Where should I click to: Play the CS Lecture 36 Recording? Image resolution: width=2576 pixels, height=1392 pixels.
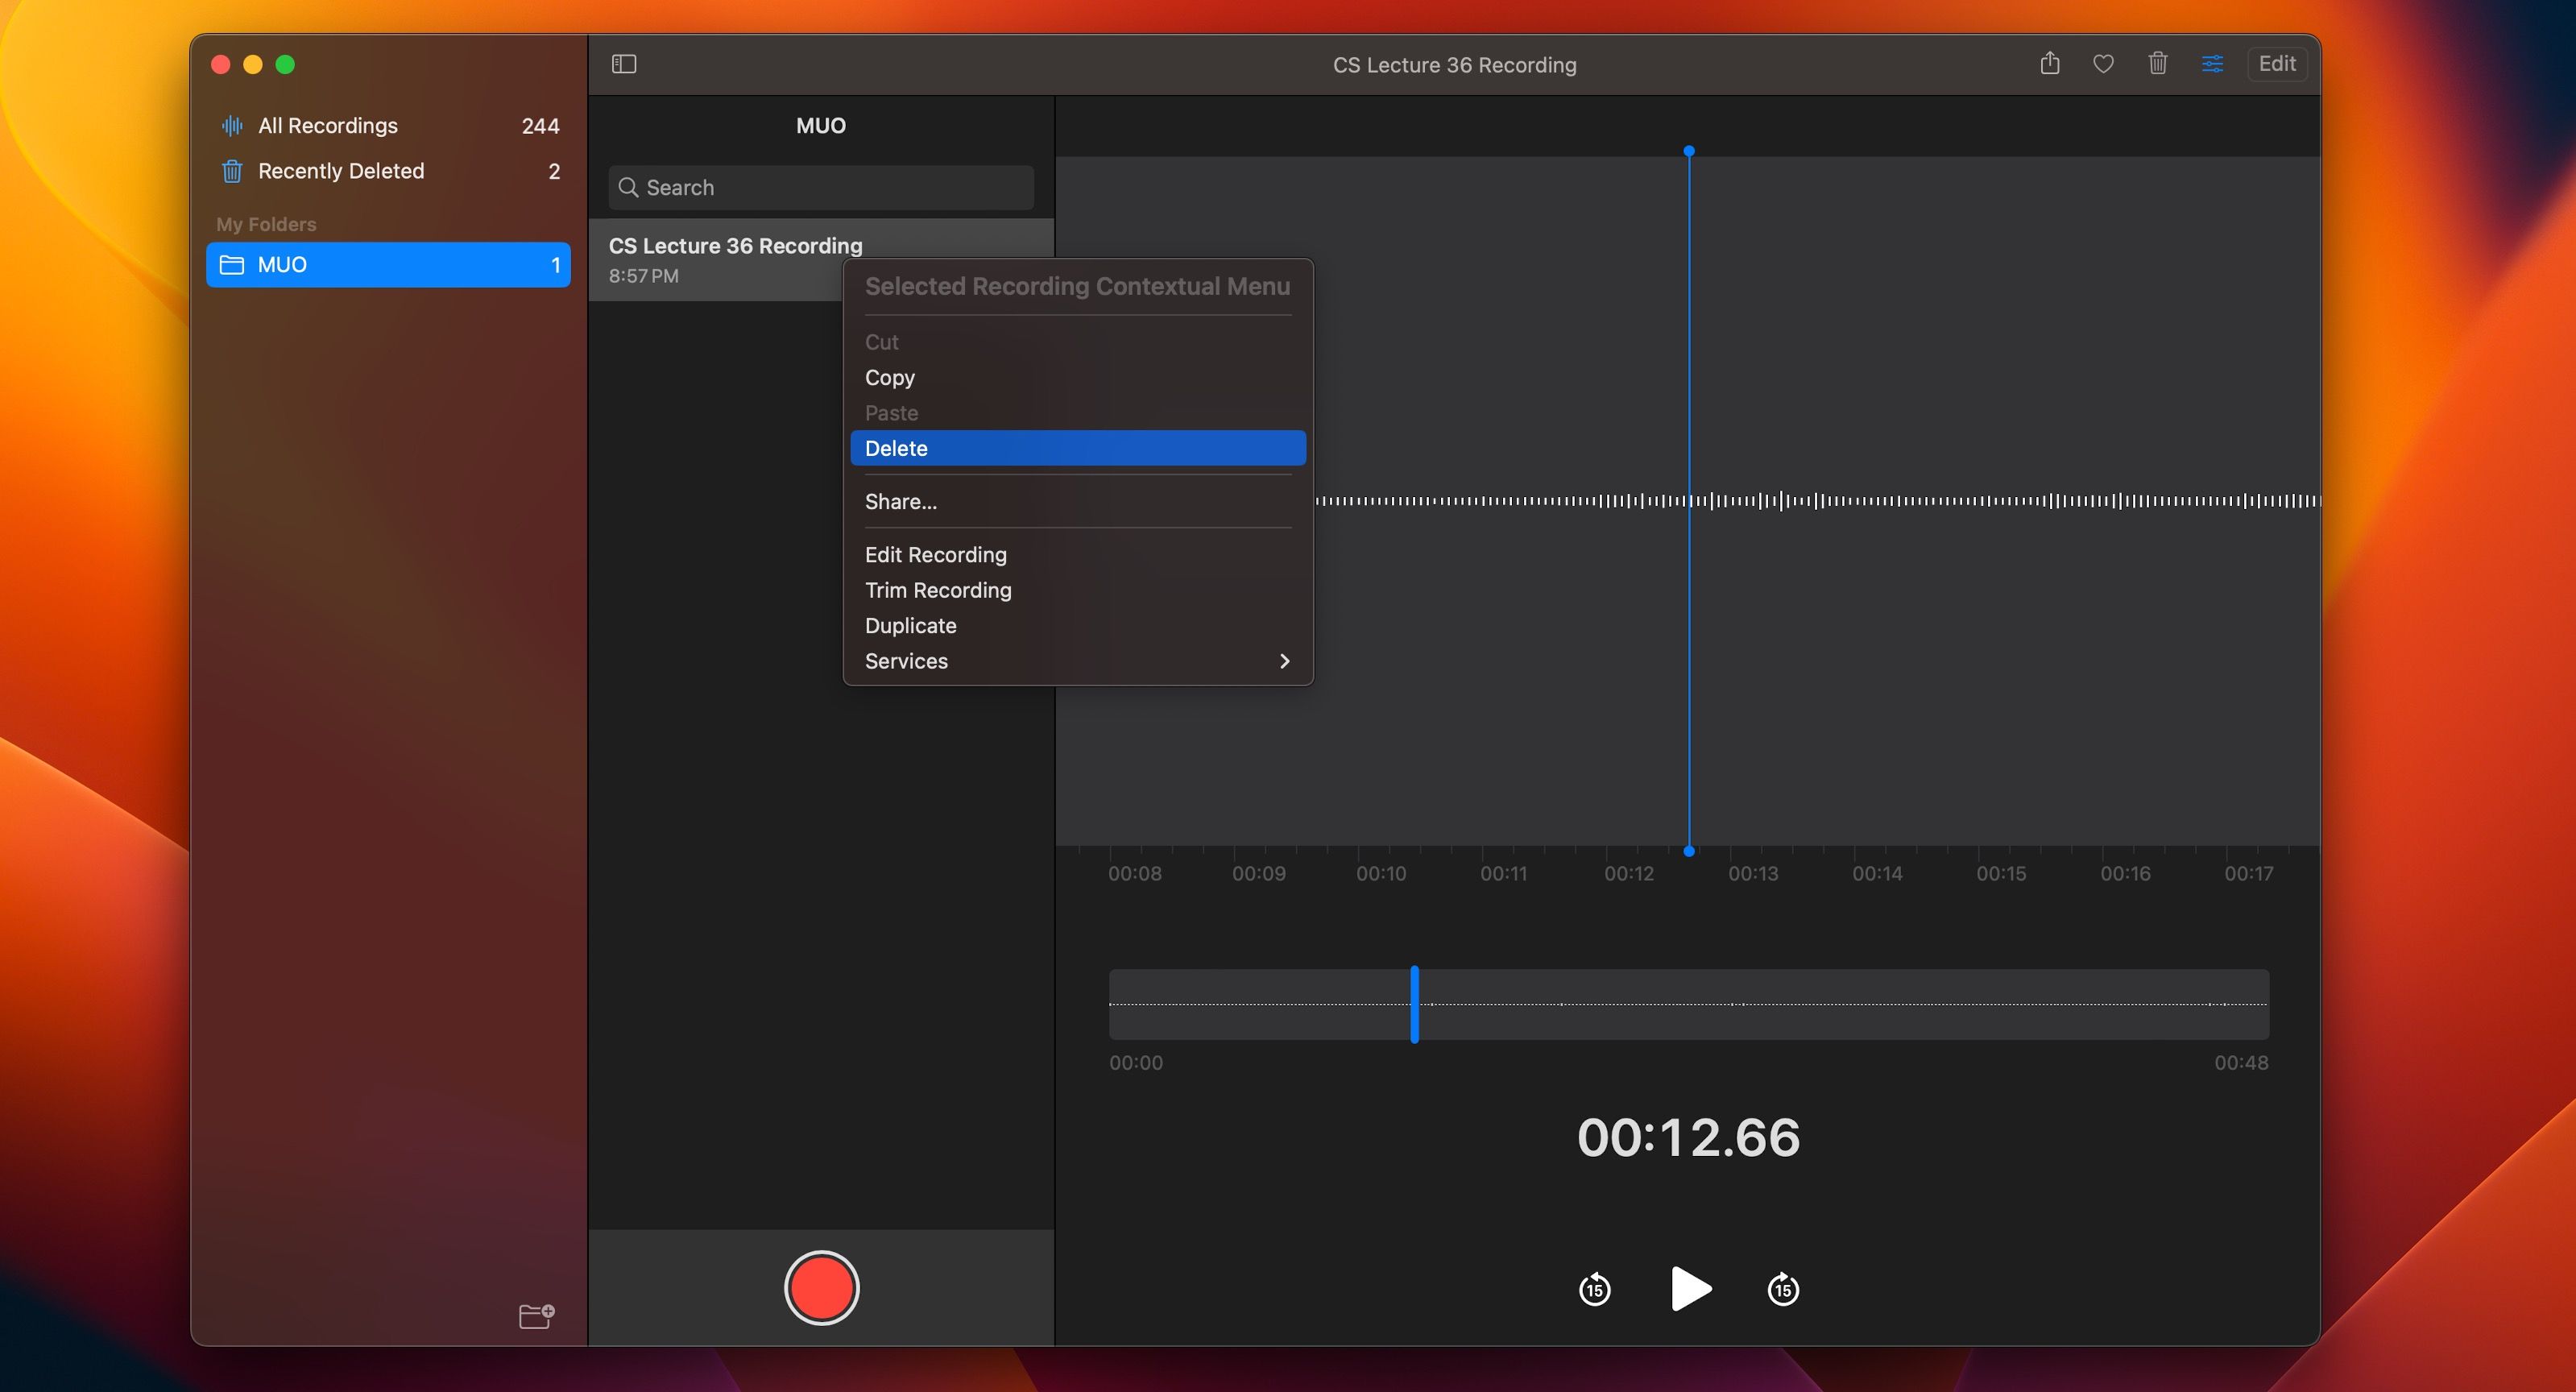coord(1688,1289)
